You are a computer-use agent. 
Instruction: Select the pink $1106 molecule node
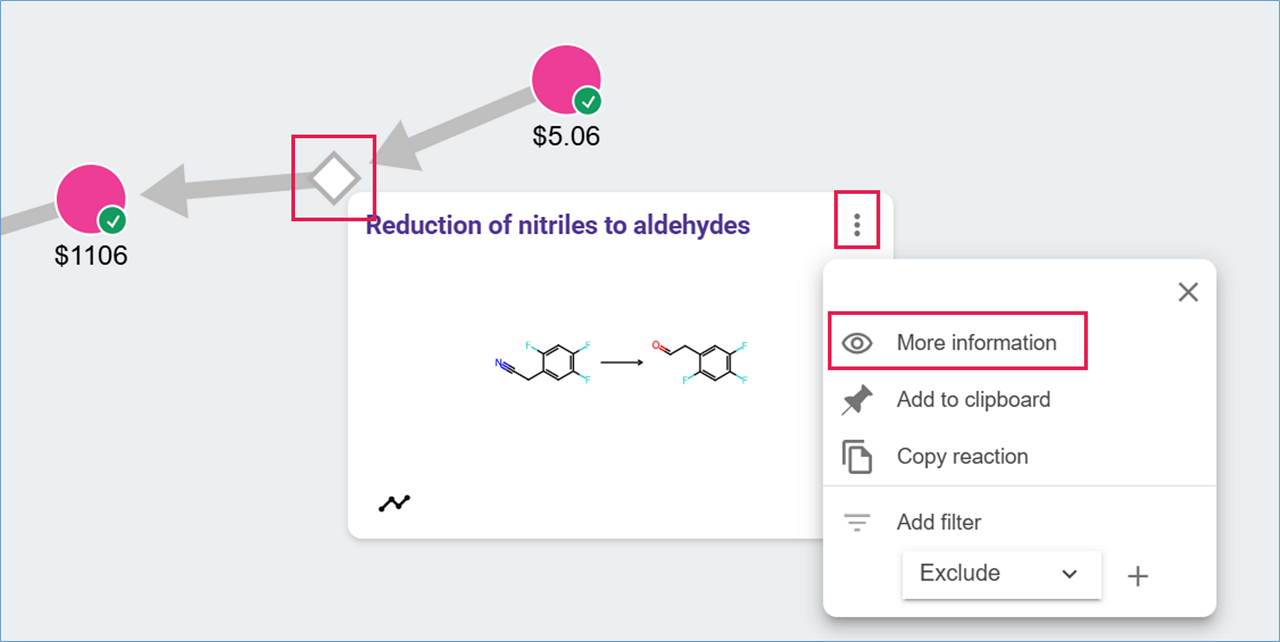(87, 196)
